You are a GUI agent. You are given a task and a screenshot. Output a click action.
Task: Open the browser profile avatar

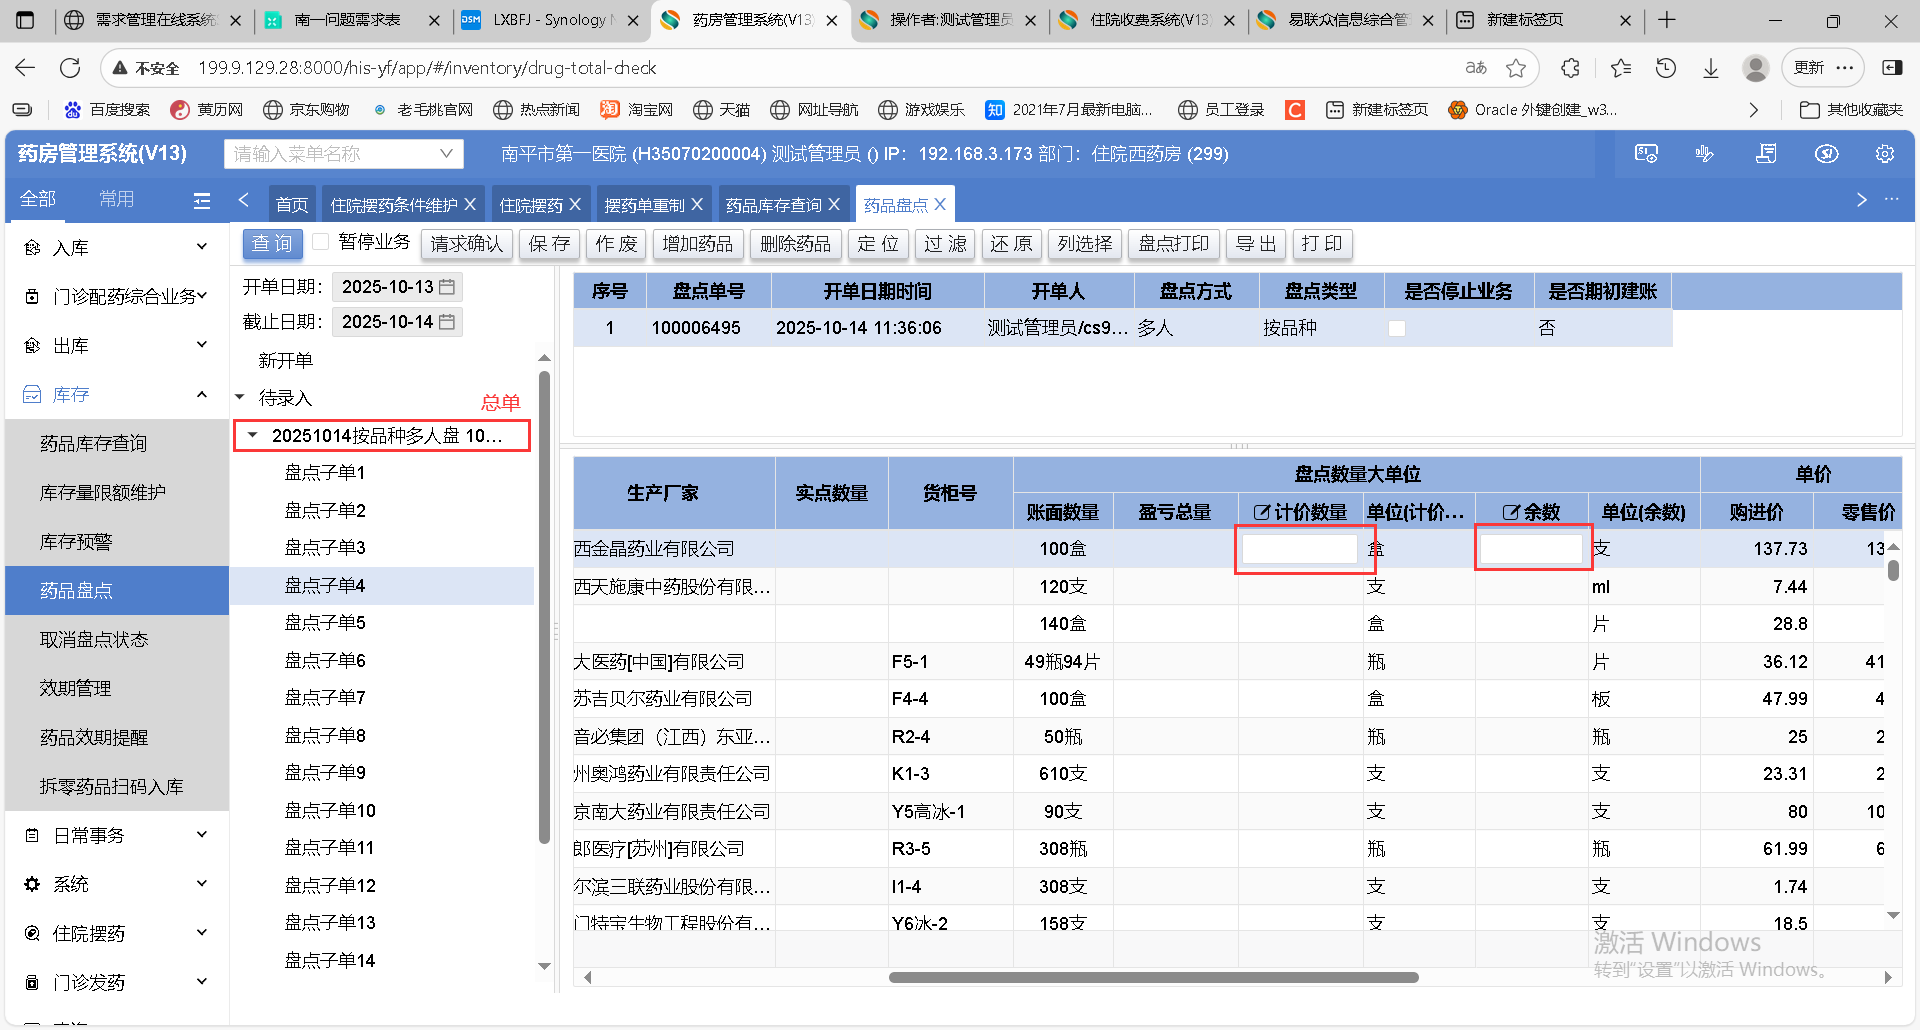(x=1755, y=68)
